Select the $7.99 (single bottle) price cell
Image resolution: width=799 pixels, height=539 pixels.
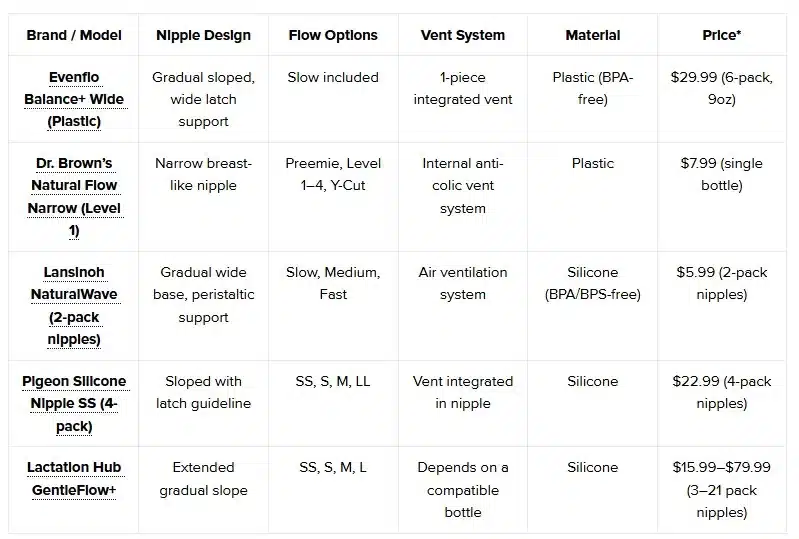(722, 174)
